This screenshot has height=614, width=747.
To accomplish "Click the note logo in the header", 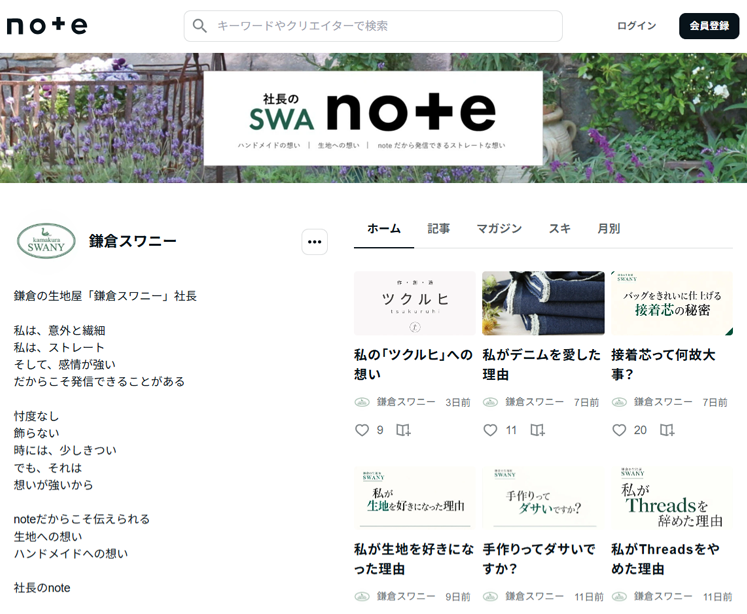I will [x=47, y=26].
